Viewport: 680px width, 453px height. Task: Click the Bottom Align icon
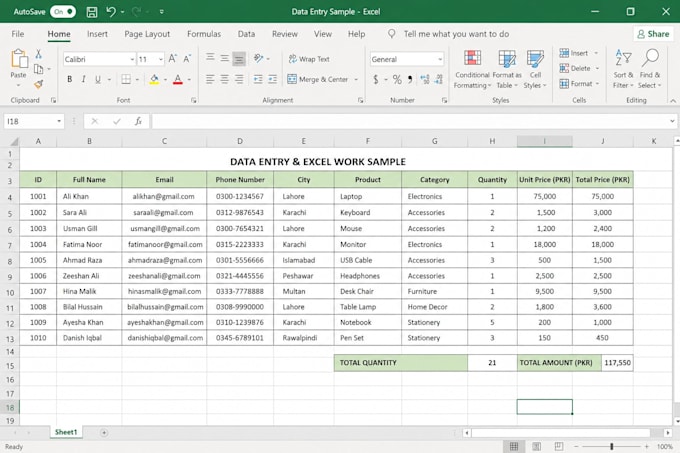point(239,59)
